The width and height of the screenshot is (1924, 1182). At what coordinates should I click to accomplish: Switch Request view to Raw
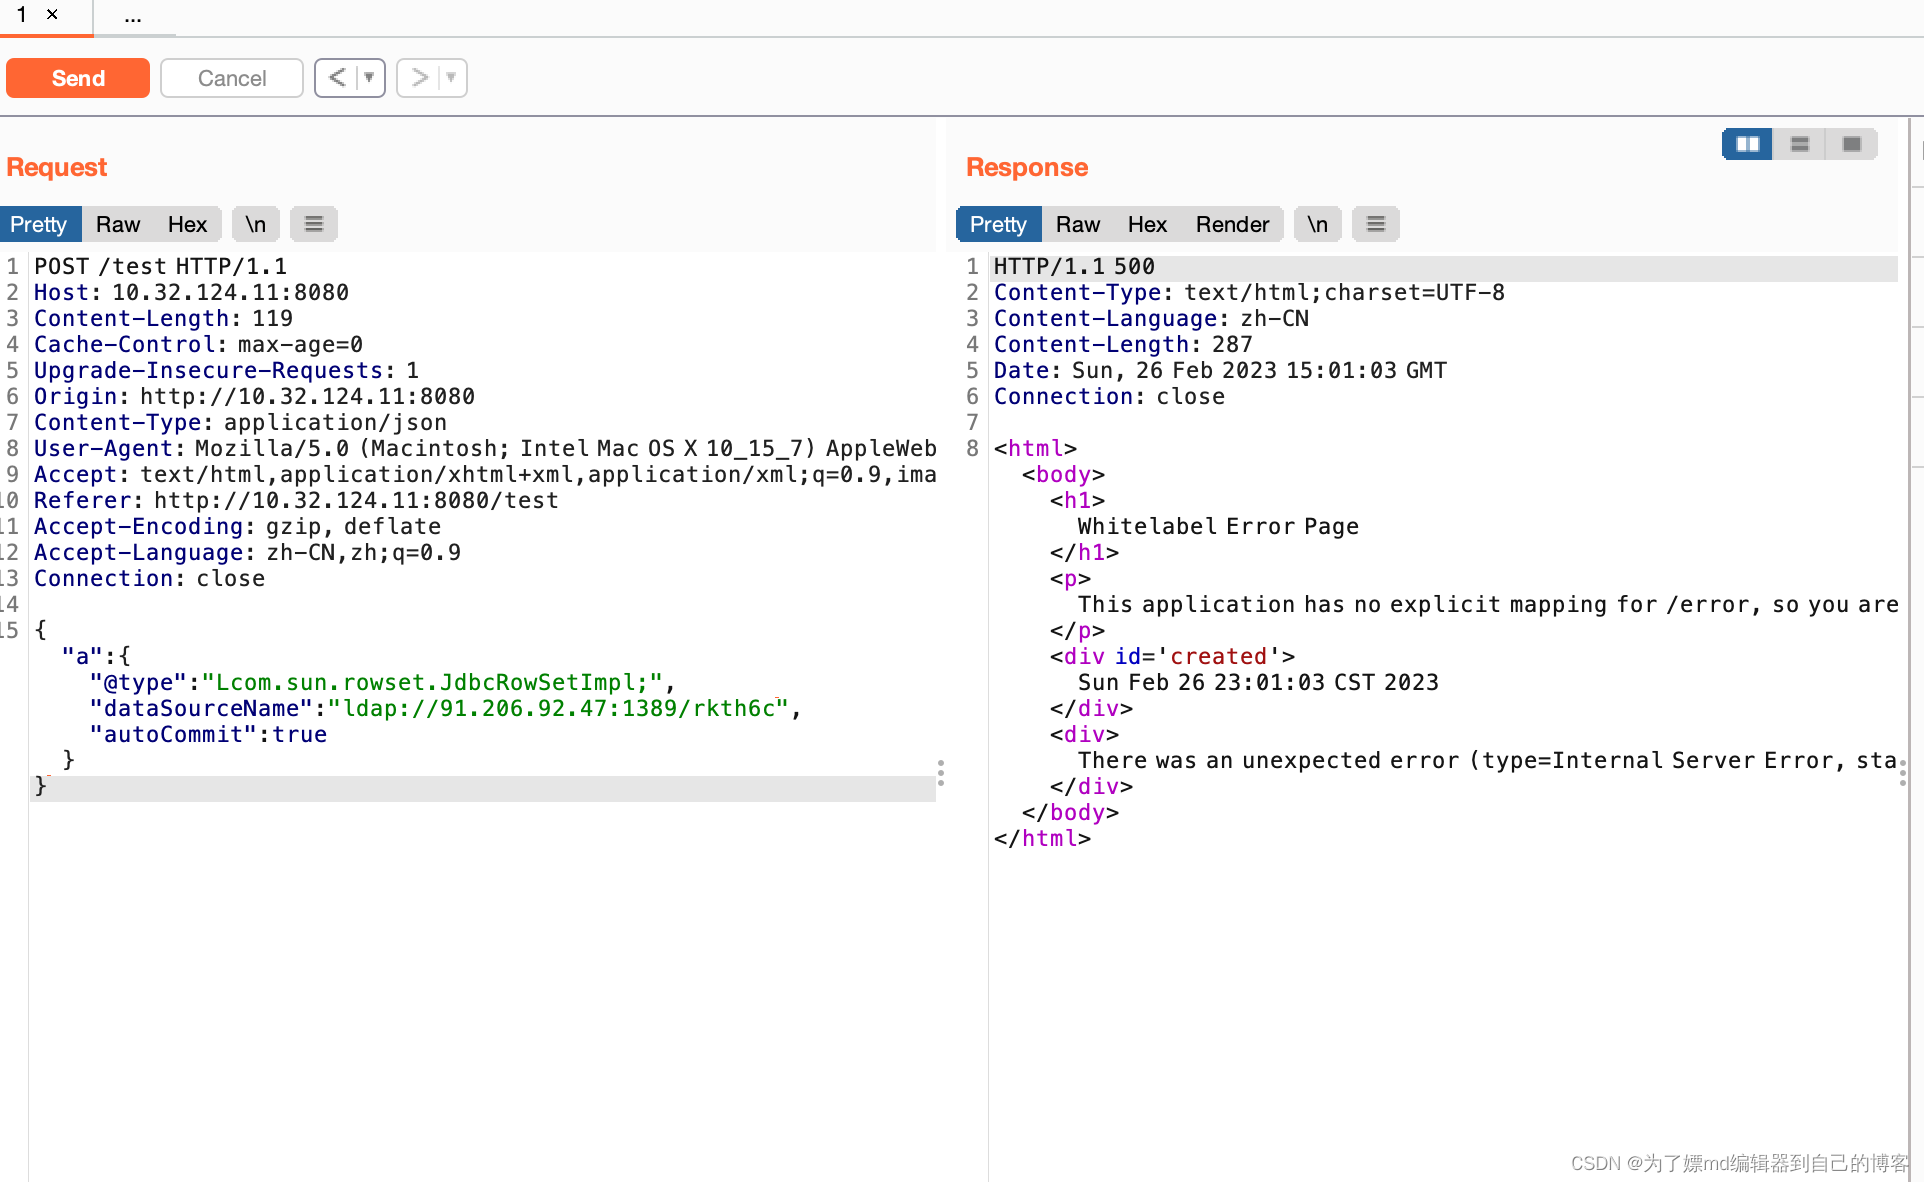point(118,224)
